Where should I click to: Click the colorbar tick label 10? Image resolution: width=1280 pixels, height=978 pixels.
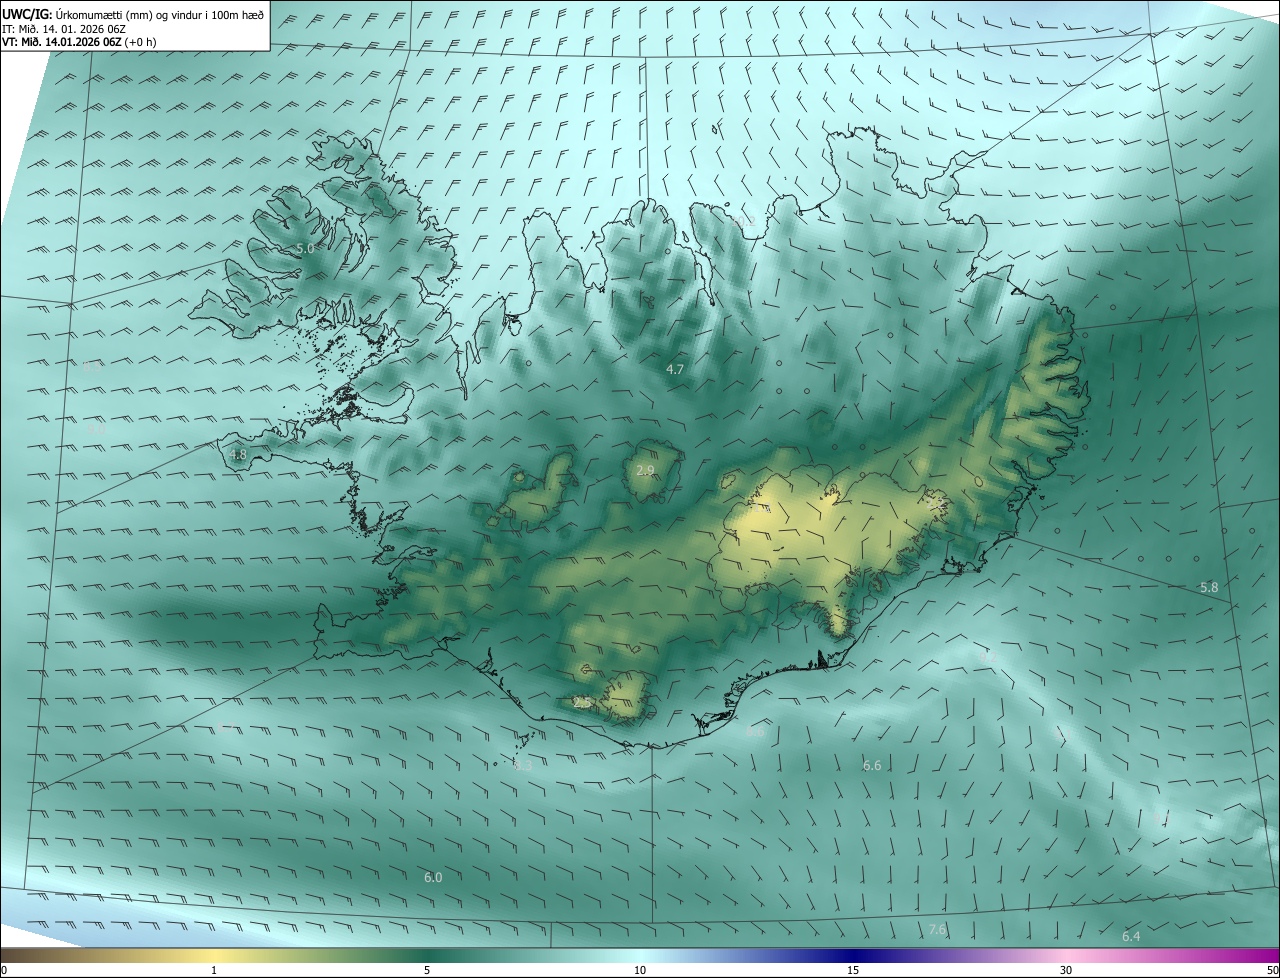click(x=640, y=970)
